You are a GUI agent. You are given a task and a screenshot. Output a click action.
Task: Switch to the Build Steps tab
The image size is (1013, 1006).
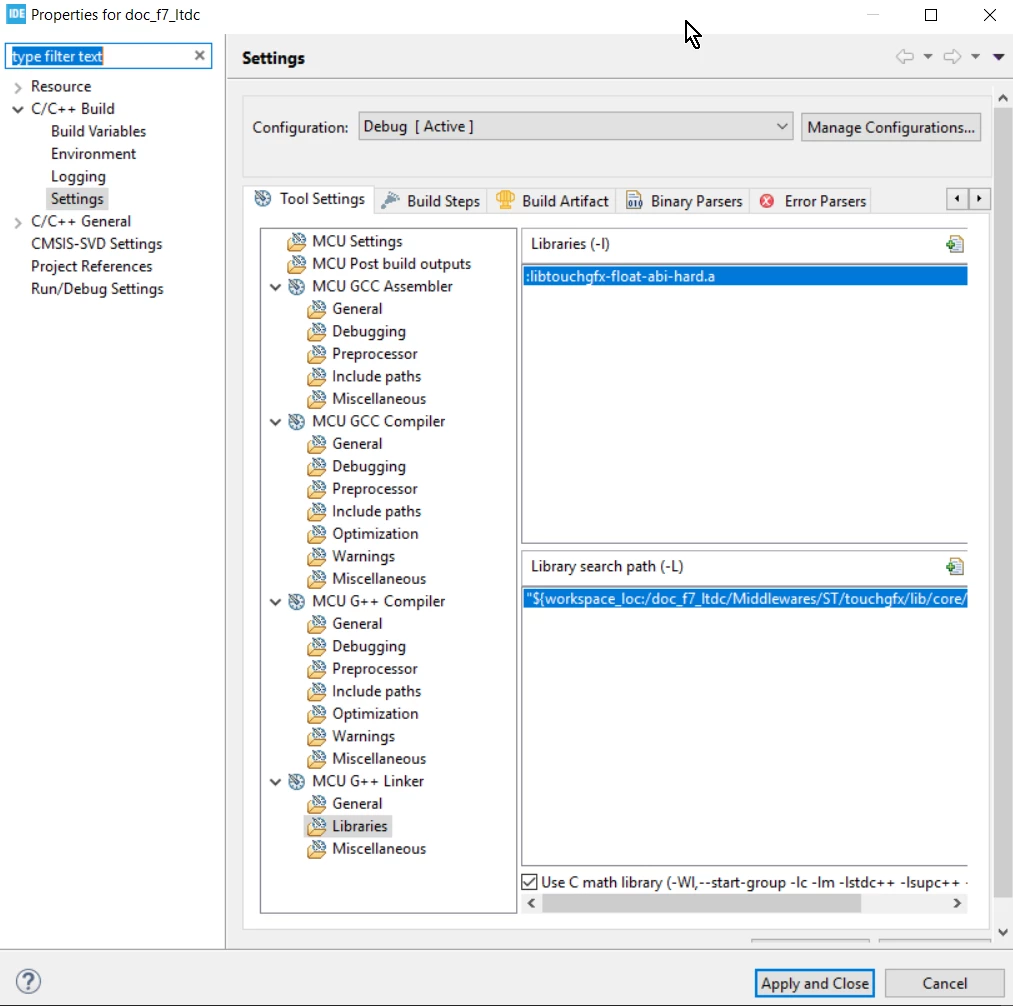point(431,201)
